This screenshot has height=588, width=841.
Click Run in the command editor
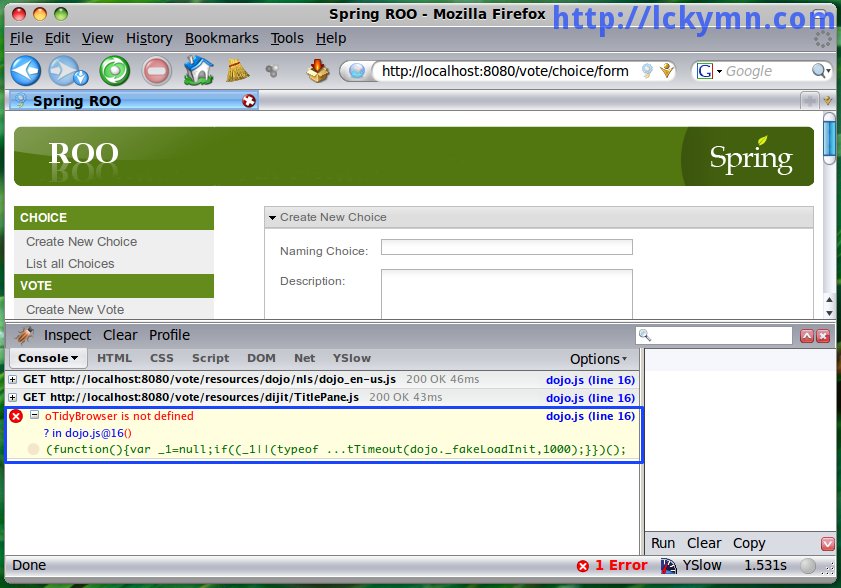click(663, 543)
